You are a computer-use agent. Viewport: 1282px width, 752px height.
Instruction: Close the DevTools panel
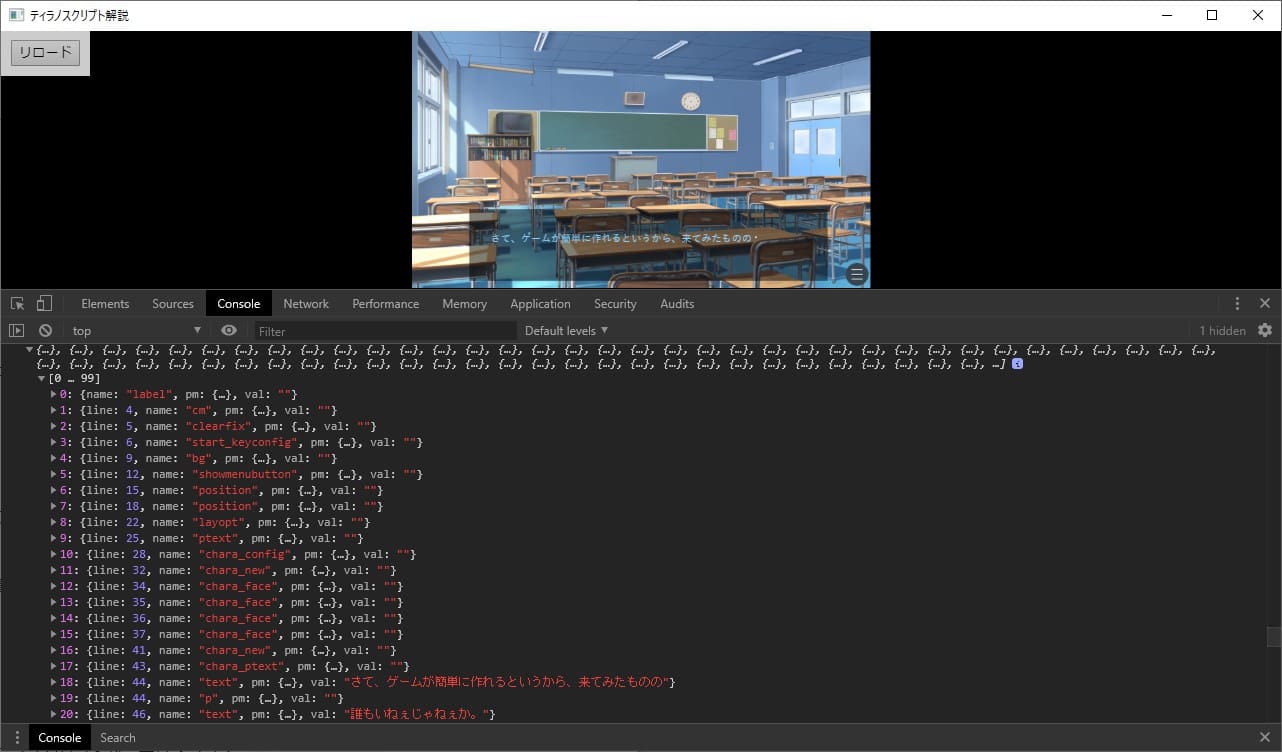click(x=1265, y=304)
